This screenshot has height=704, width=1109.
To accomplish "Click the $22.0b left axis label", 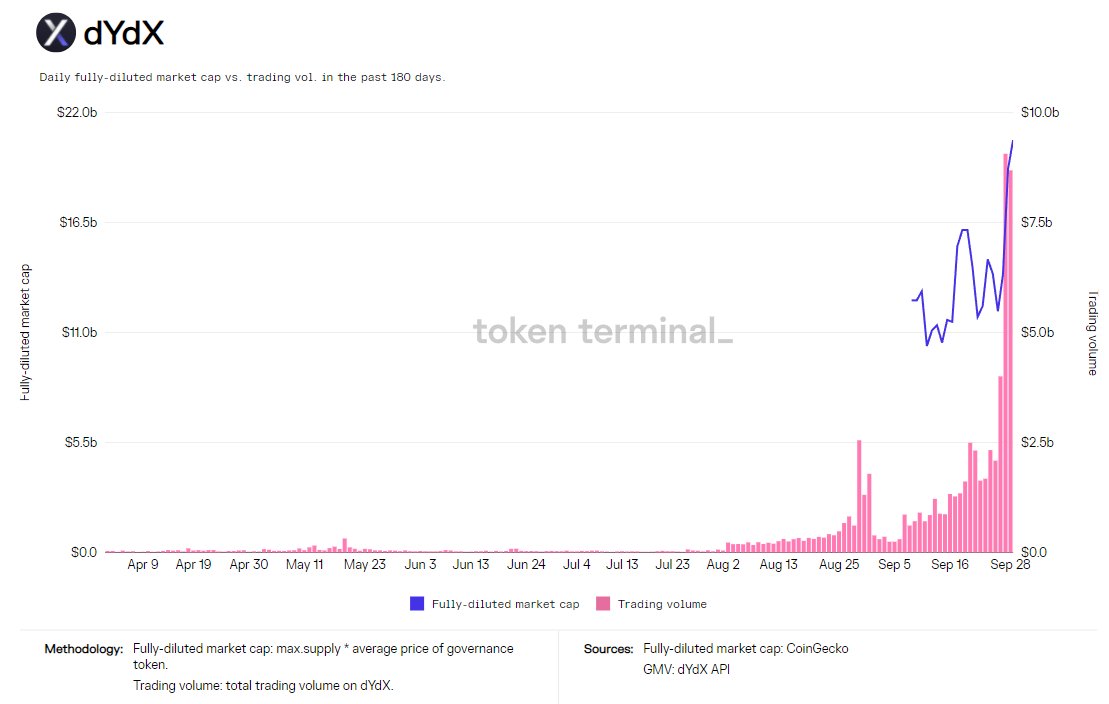I will click(77, 112).
